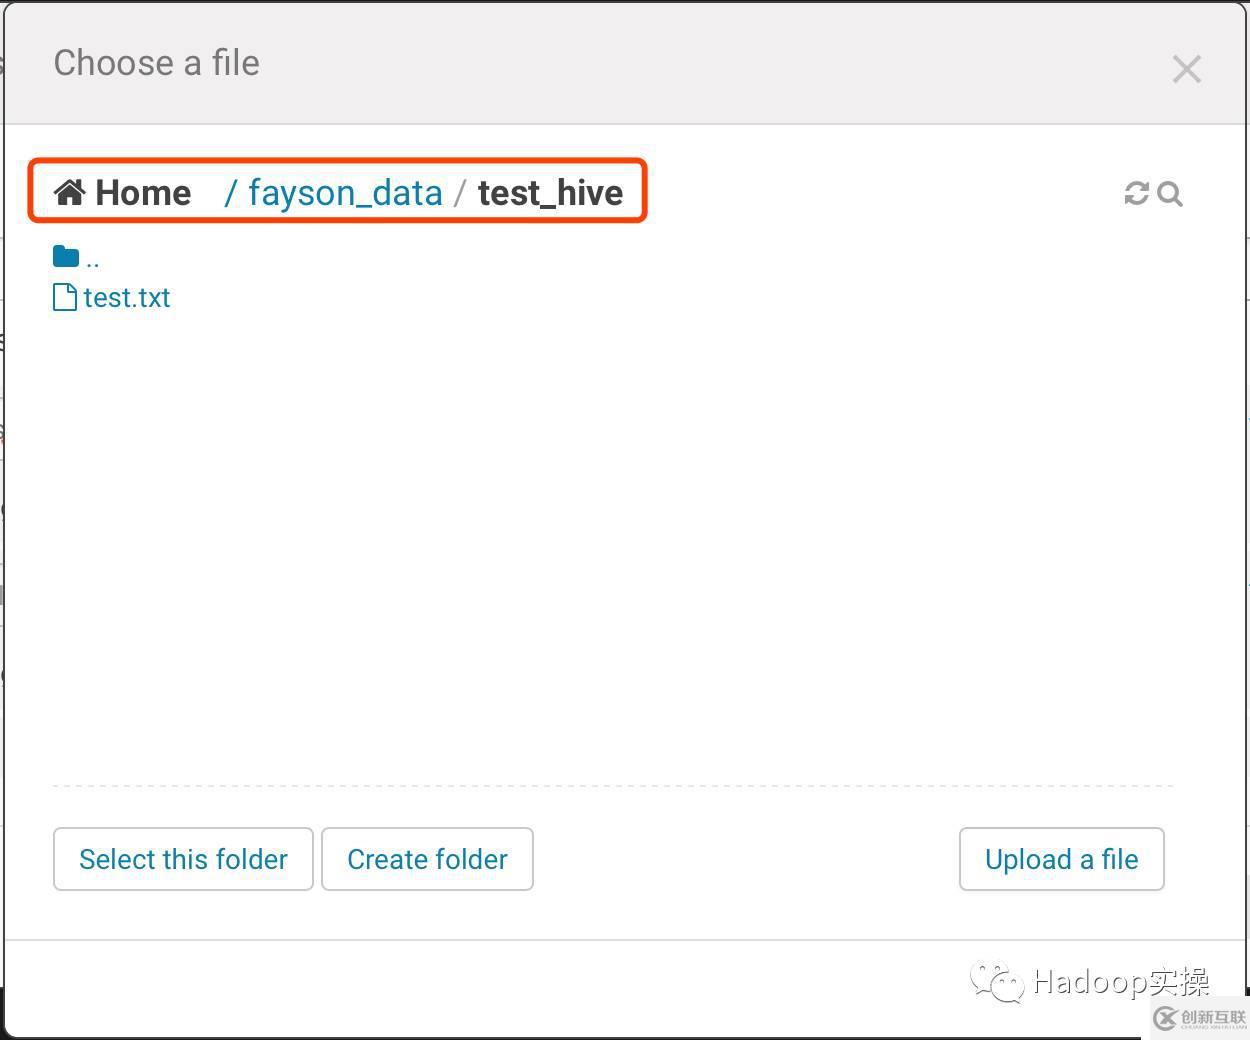Click the blue parent folder icon
This screenshot has height=1040, width=1250.
tap(66, 257)
